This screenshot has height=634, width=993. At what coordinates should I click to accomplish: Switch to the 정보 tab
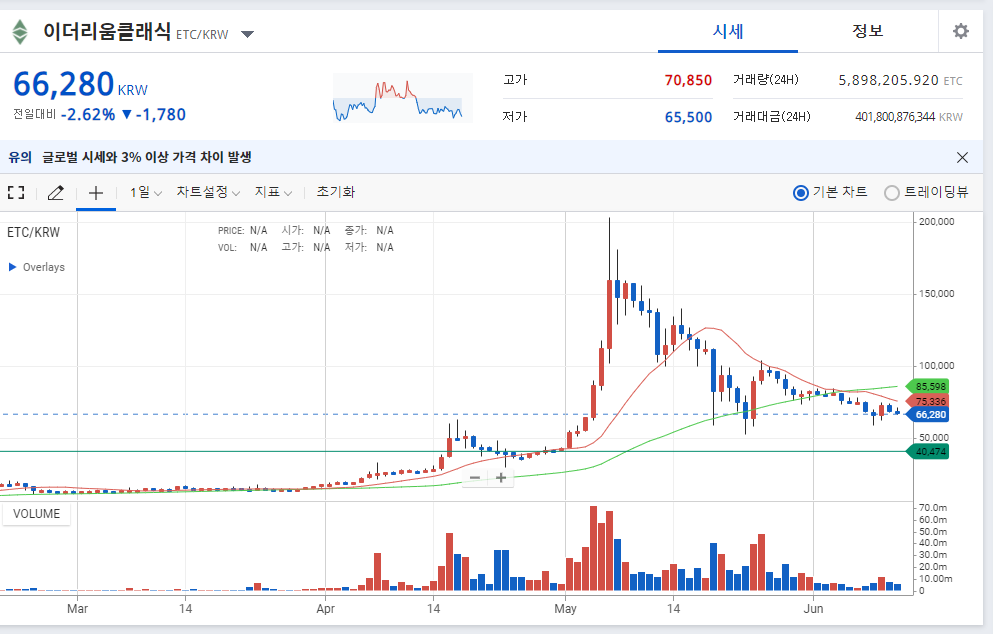867,31
